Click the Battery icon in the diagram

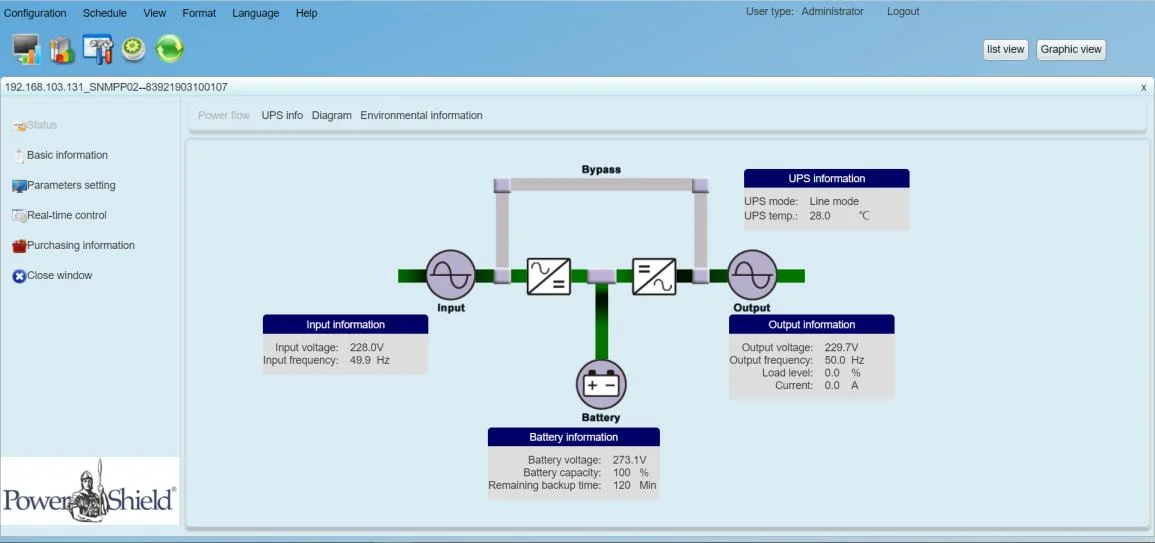601,384
